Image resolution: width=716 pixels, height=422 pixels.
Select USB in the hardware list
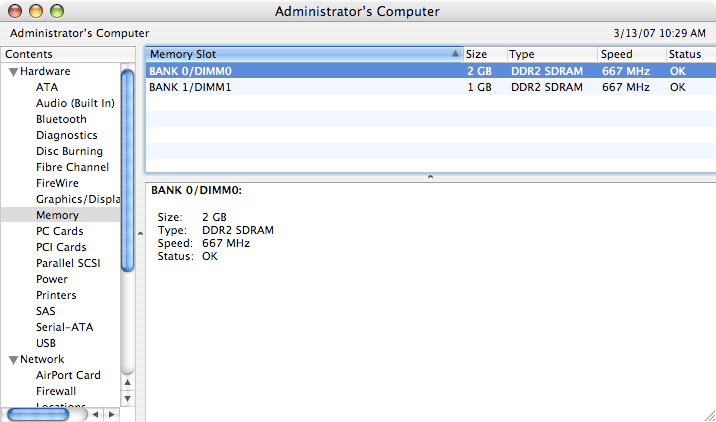coord(46,343)
